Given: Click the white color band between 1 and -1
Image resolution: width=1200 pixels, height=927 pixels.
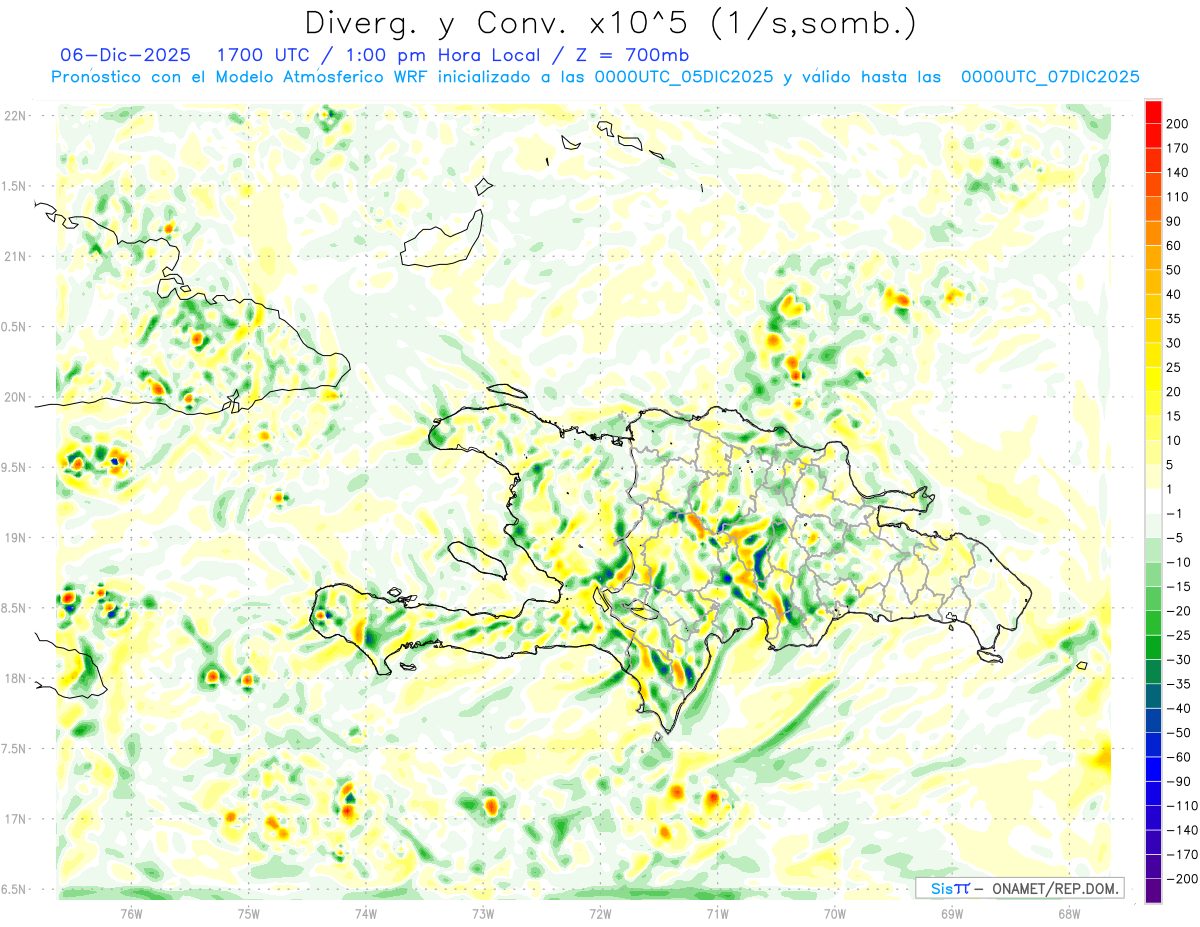Looking at the screenshot, I should pos(1153,501).
